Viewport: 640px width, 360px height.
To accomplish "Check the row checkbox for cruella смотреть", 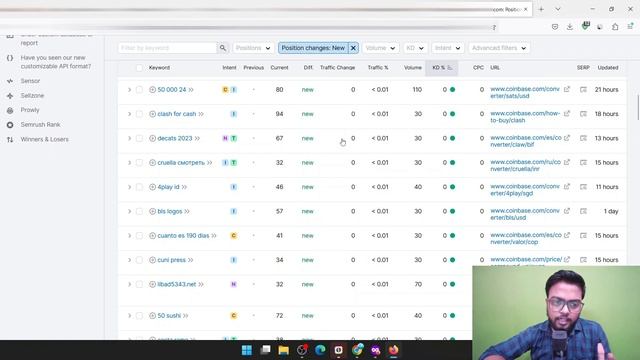I will click(139, 162).
